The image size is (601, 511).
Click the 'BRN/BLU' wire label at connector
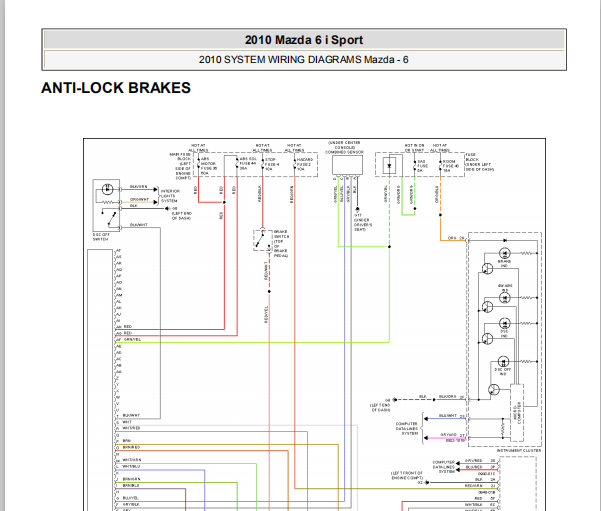click(x=131, y=485)
